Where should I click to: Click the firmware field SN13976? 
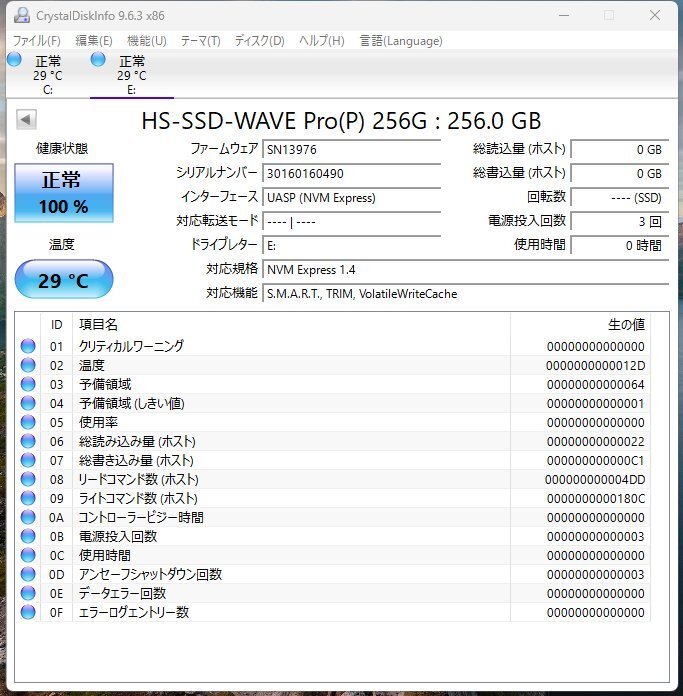point(351,150)
